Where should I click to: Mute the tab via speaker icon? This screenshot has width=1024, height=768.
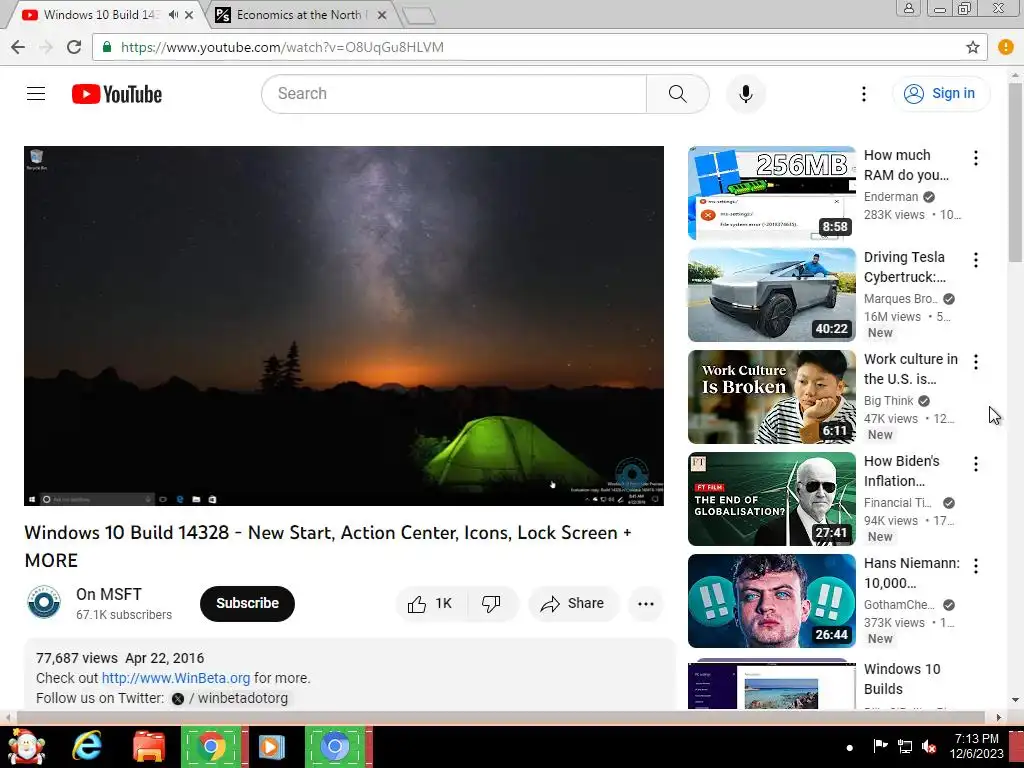pos(173,14)
